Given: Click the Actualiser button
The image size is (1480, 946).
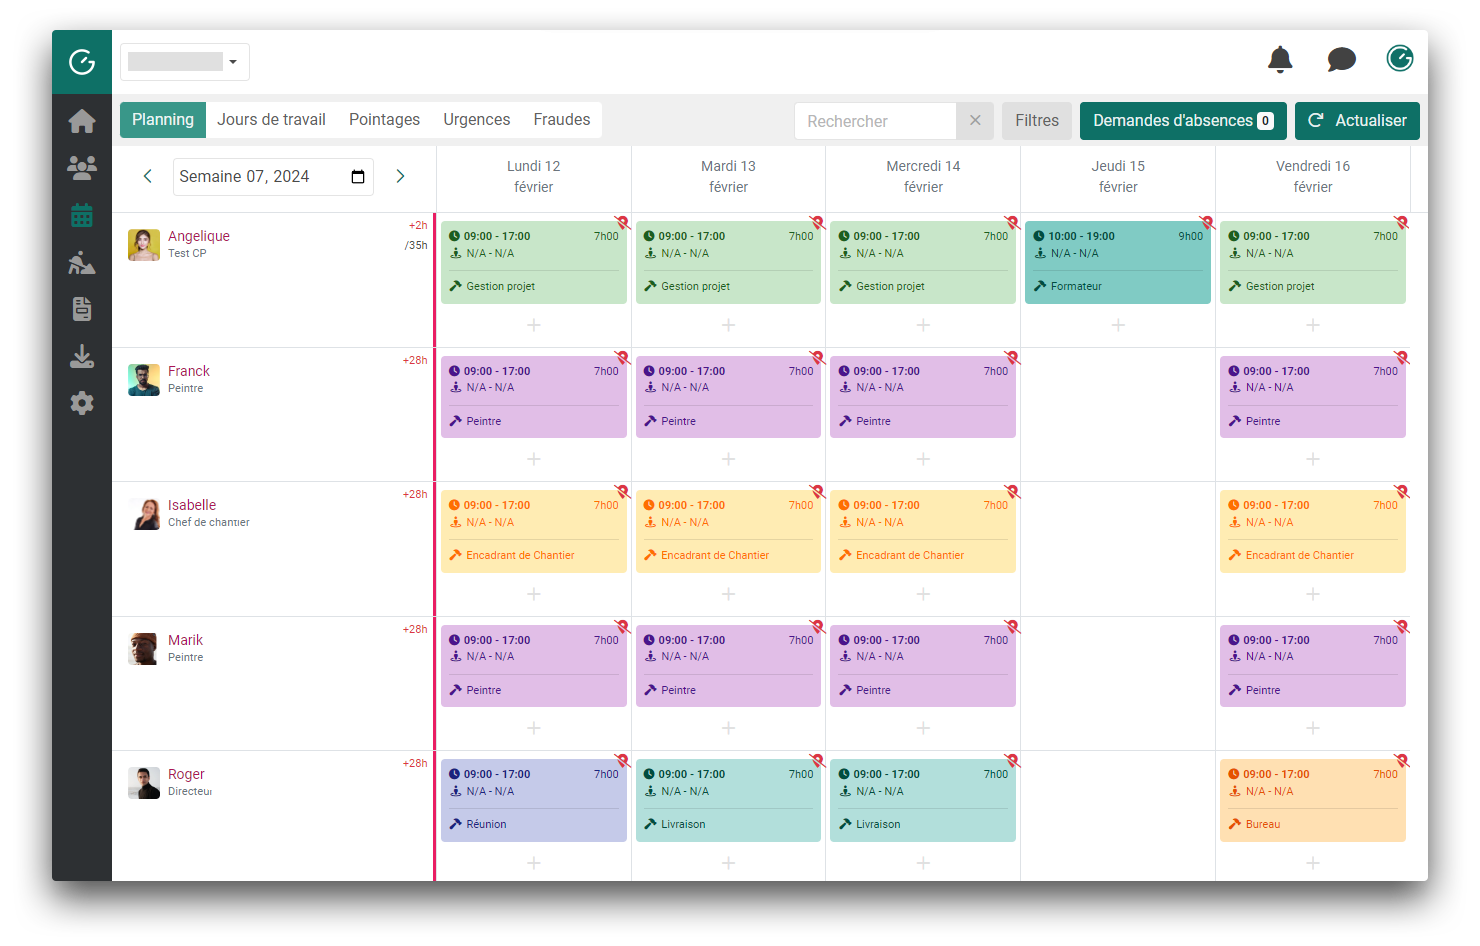Looking at the screenshot, I should coord(1356,121).
